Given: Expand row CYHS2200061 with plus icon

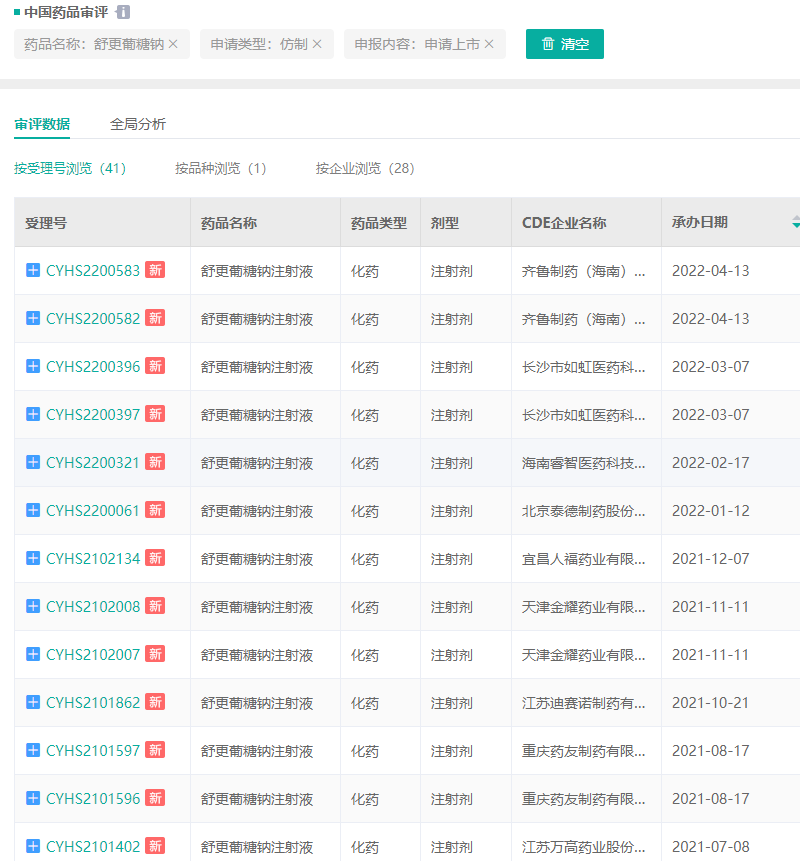Looking at the screenshot, I should tap(33, 510).
